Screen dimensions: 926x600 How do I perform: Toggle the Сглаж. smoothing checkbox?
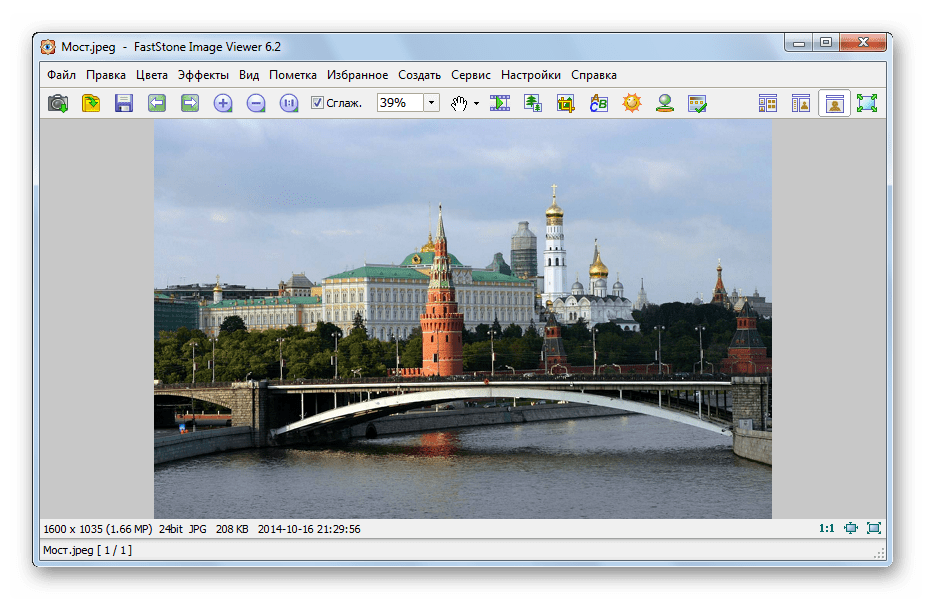click(x=317, y=103)
